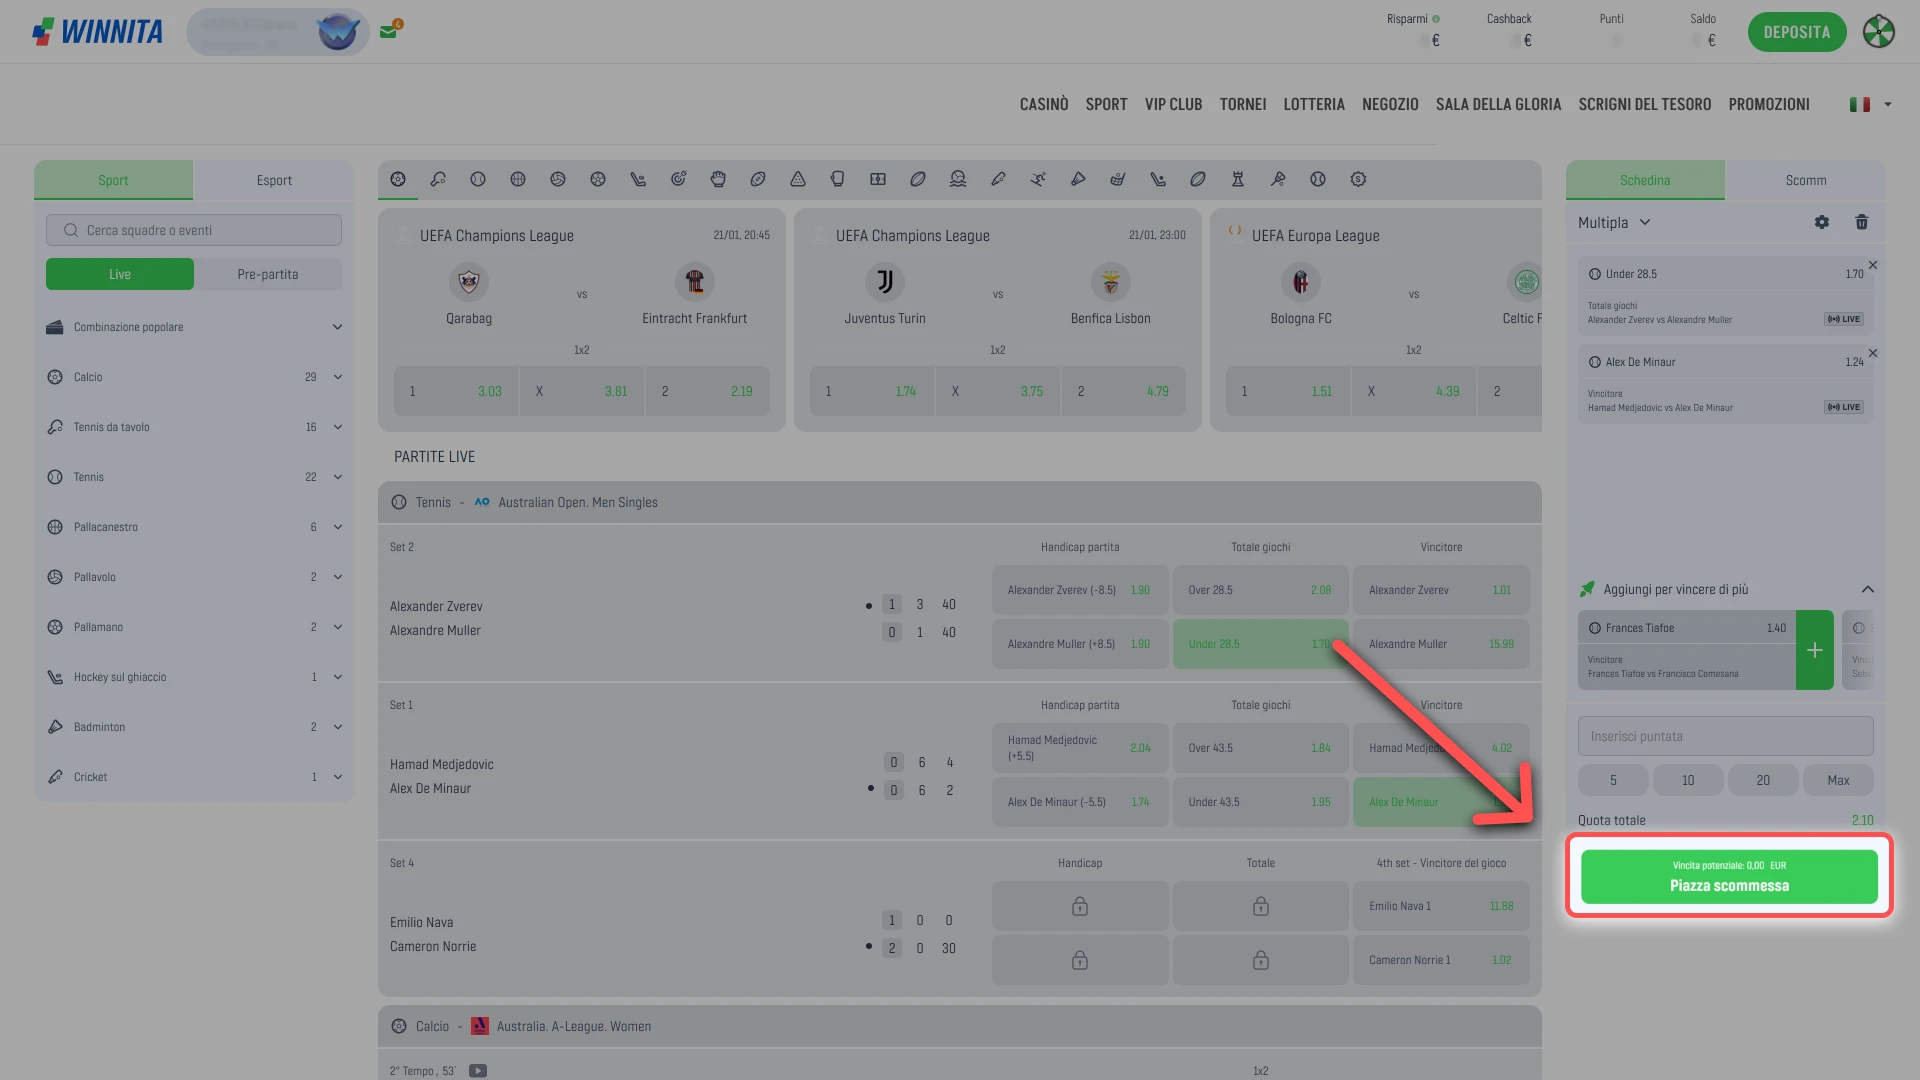This screenshot has height=1080, width=1920.
Task: Clear betslip with trash icon
Action: click(1862, 222)
